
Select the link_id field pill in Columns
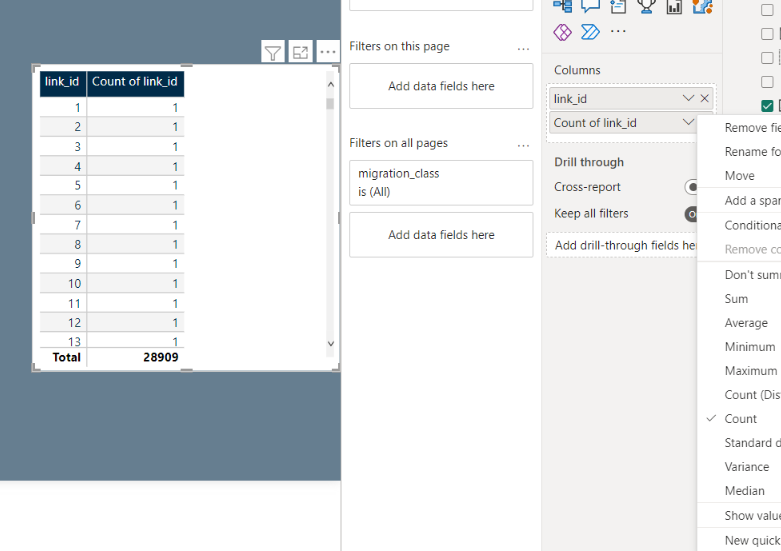click(x=631, y=99)
